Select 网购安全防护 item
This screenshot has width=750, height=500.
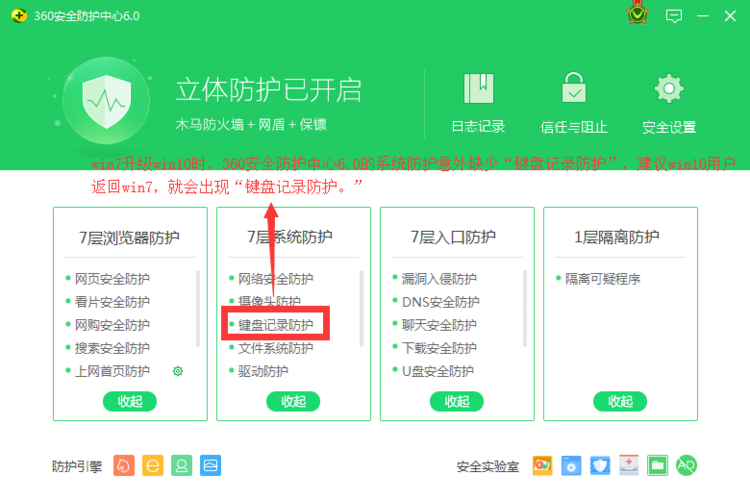click(x=112, y=324)
